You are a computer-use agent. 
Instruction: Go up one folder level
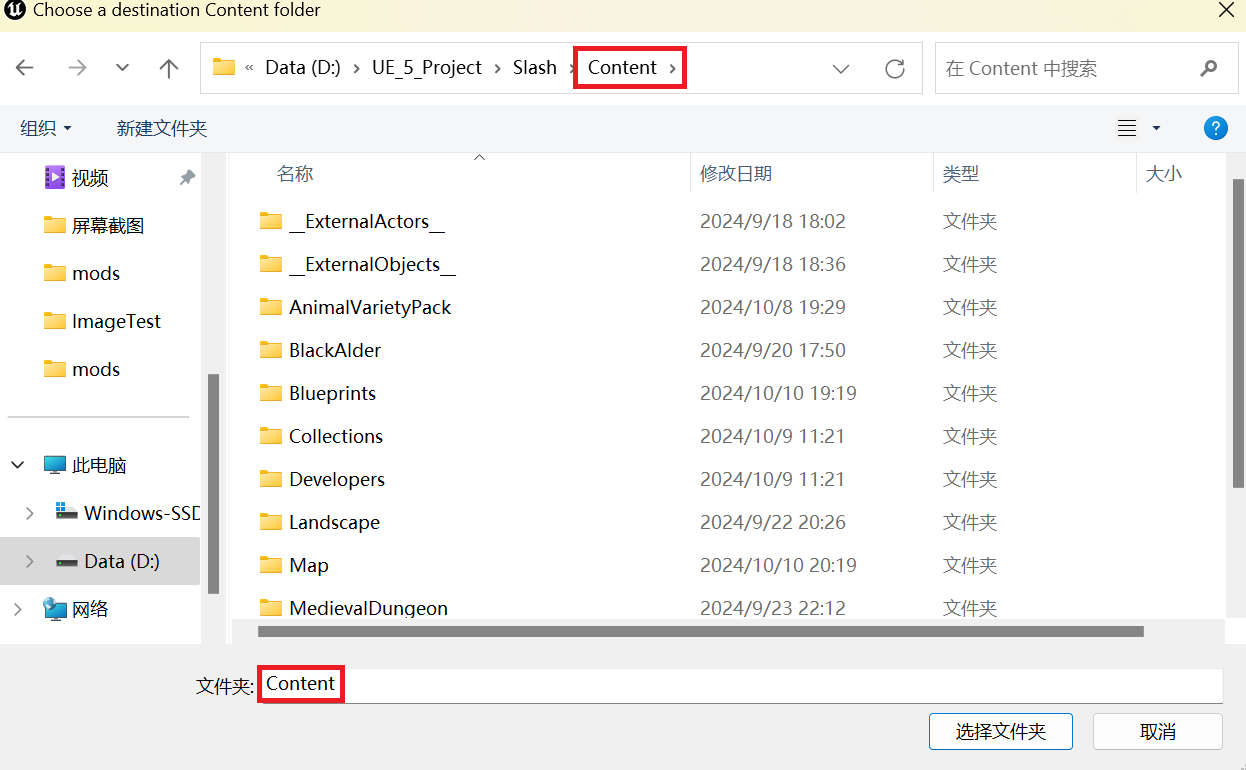(169, 68)
